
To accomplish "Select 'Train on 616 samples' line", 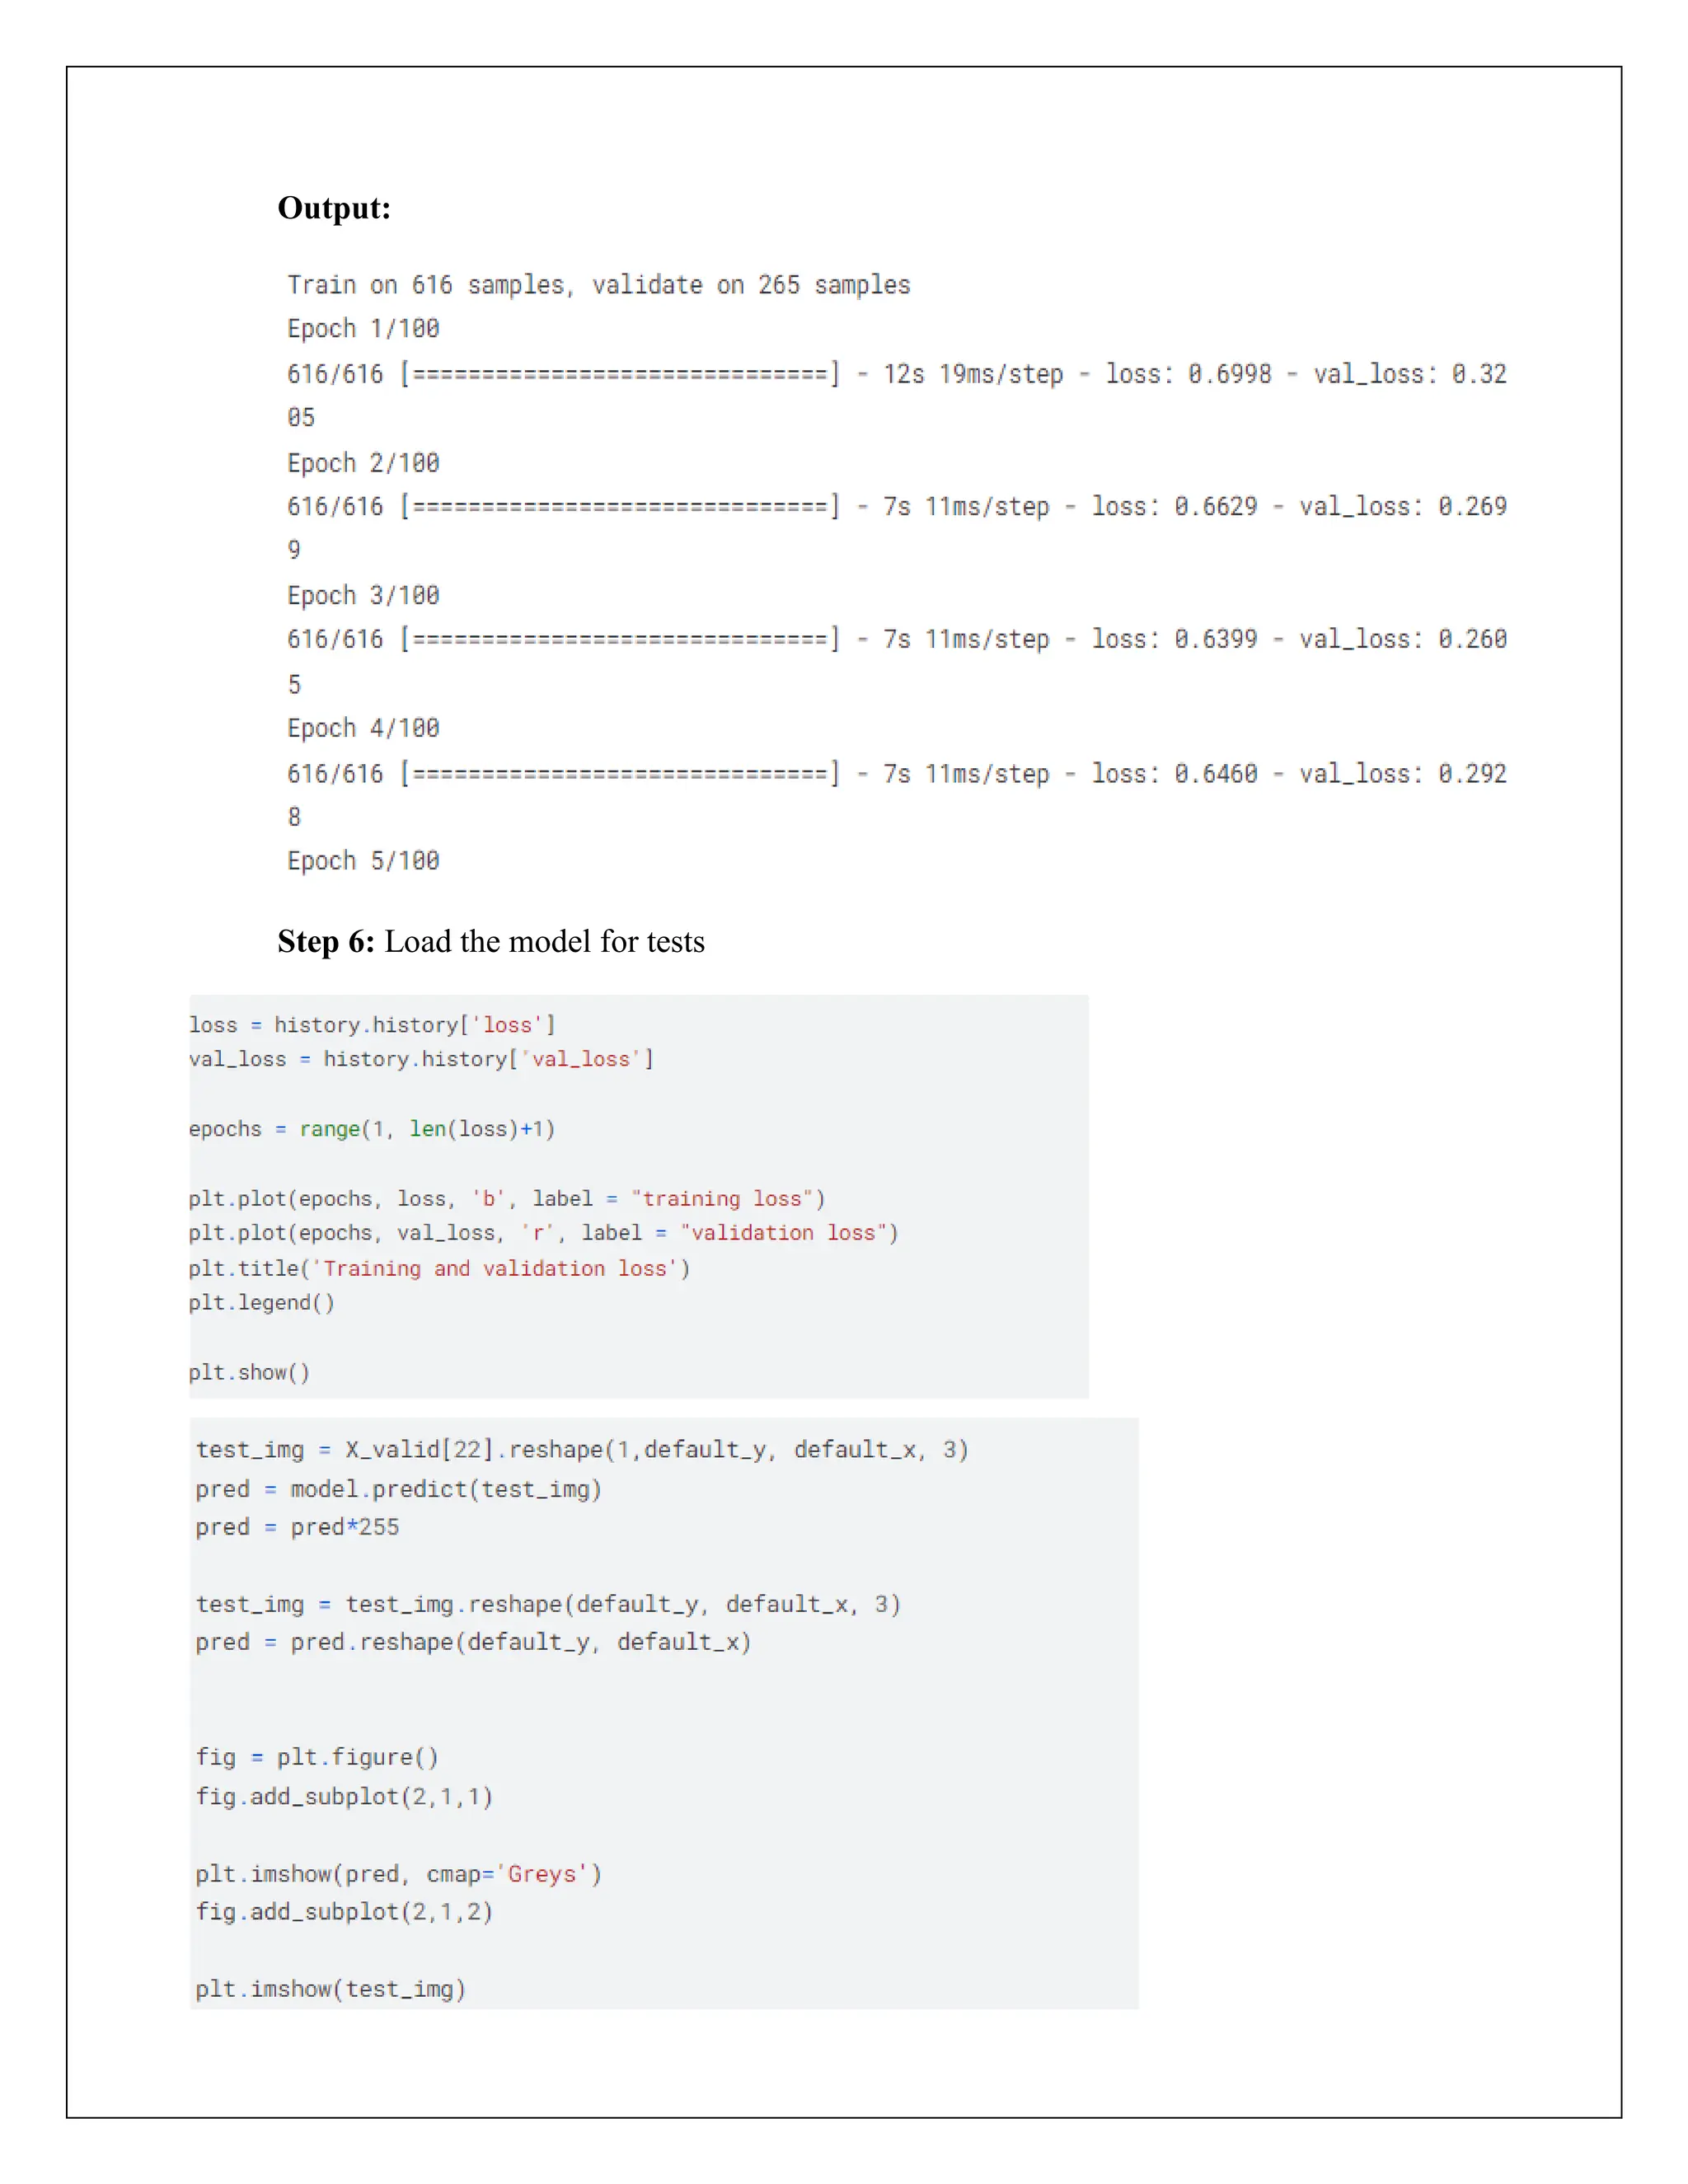I will click(x=599, y=285).
